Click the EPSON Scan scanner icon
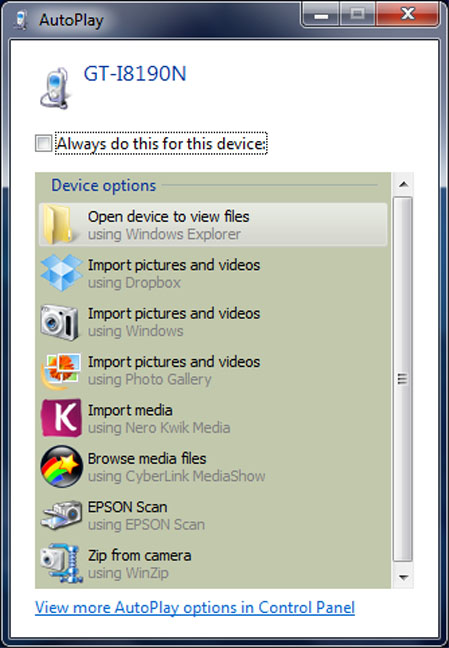The width and height of the screenshot is (449, 648). coord(61,515)
